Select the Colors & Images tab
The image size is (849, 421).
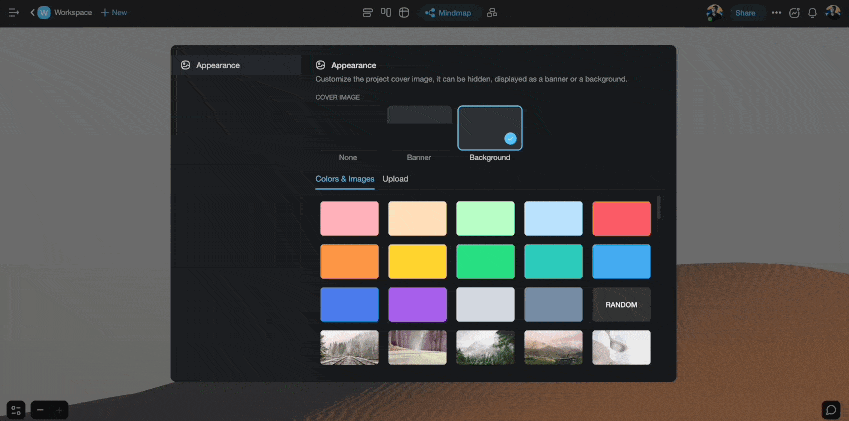click(344, 179)
